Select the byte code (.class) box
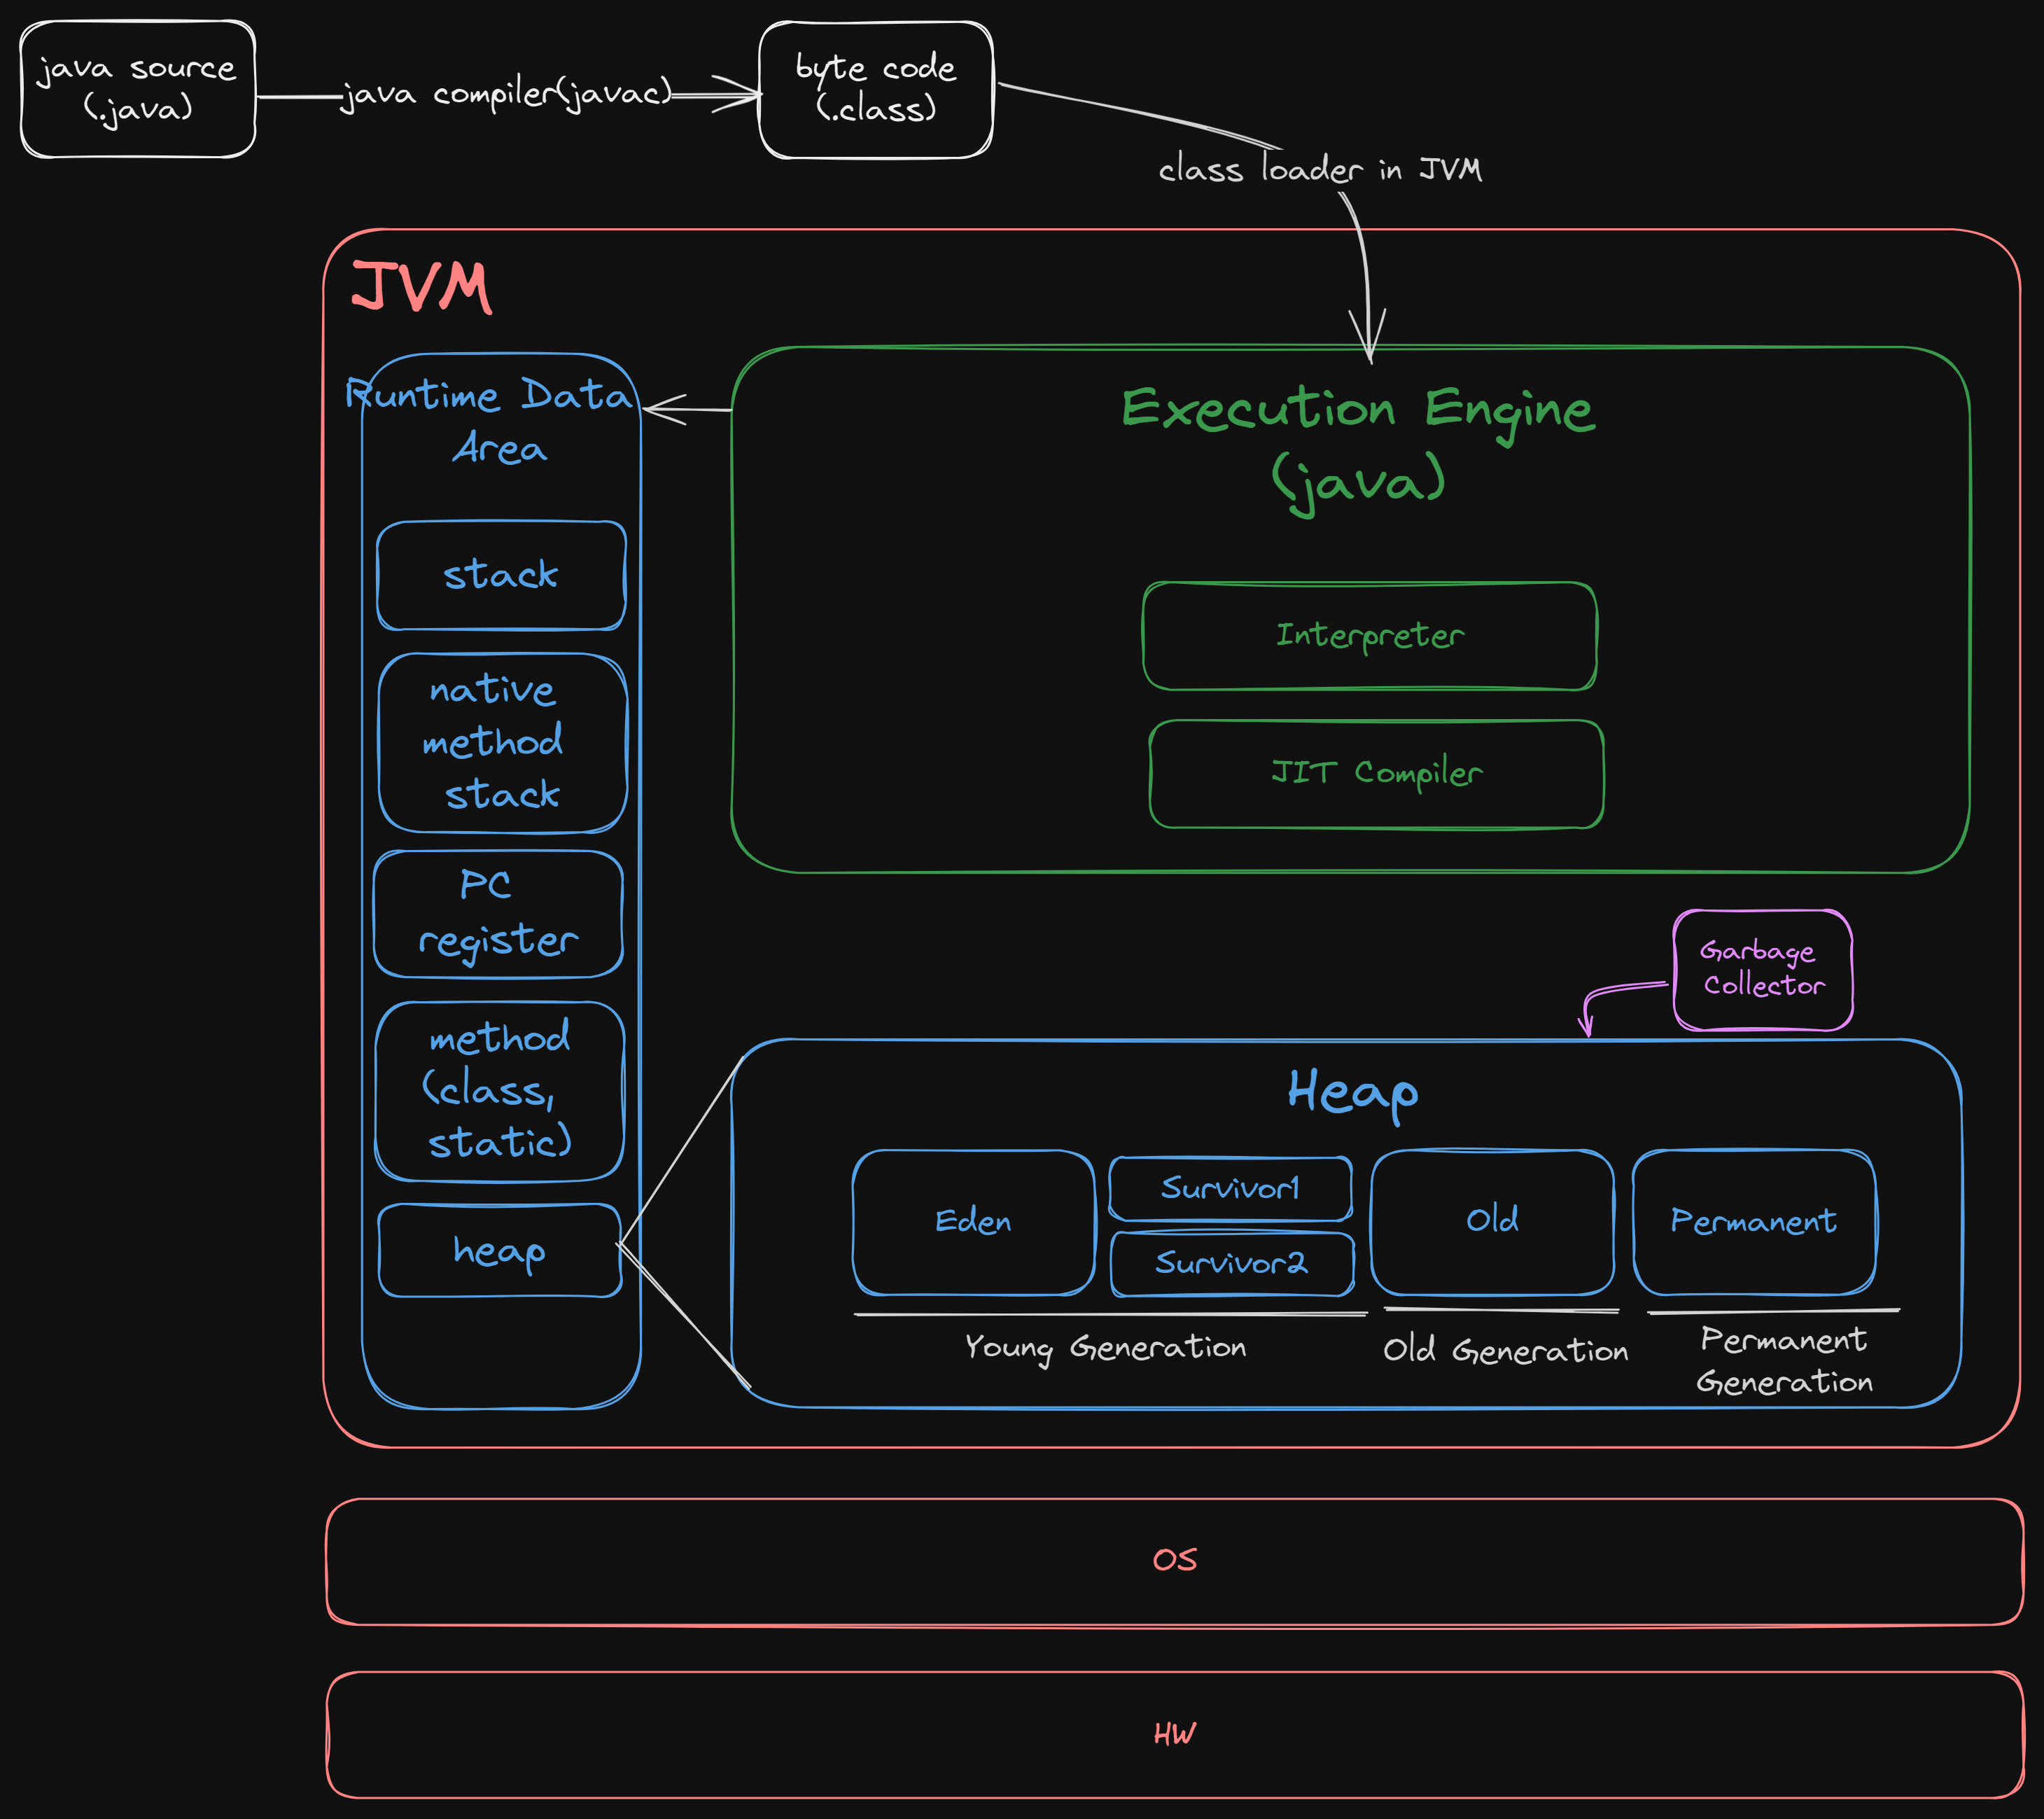 coord(875,89)
